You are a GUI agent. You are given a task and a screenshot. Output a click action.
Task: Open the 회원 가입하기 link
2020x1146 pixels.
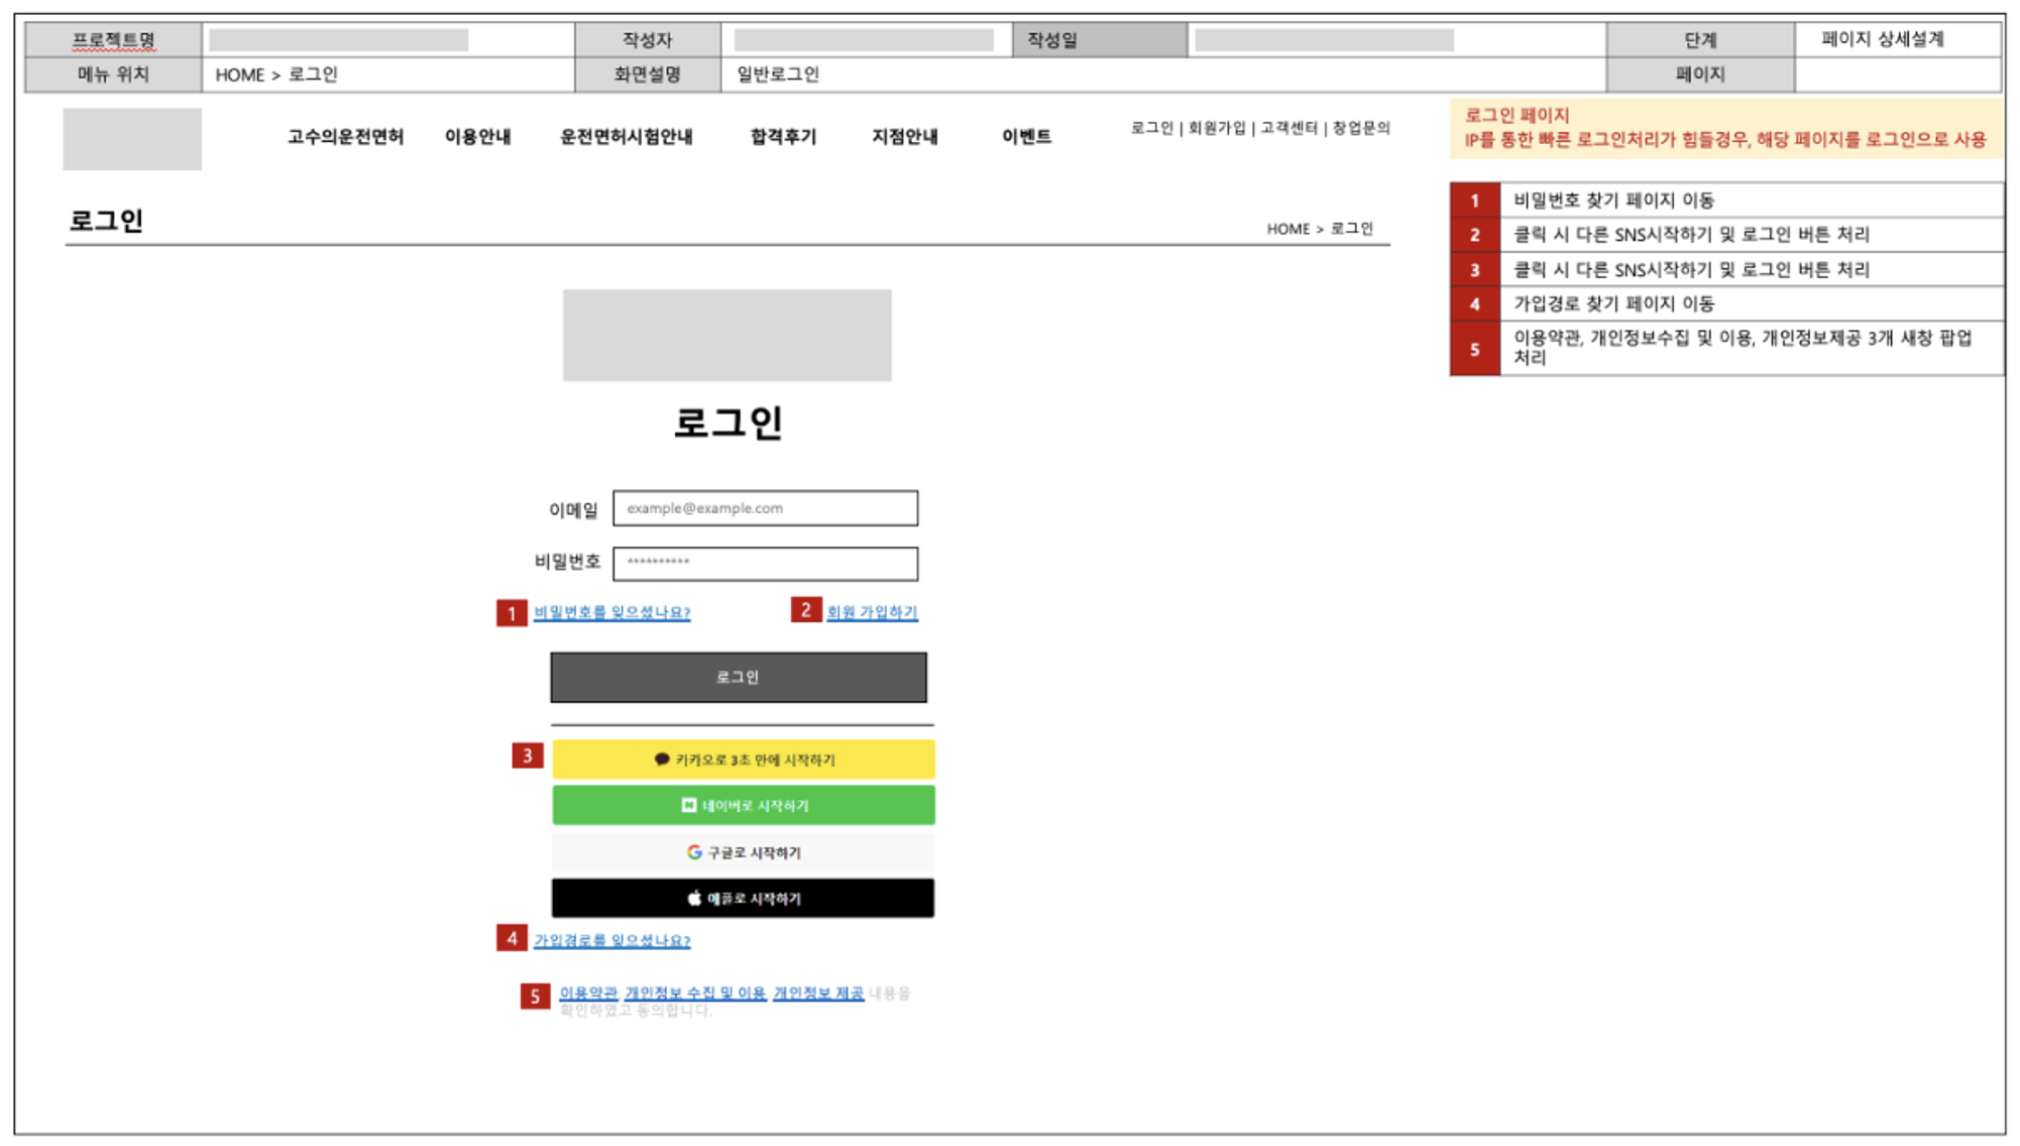(872, 612)
